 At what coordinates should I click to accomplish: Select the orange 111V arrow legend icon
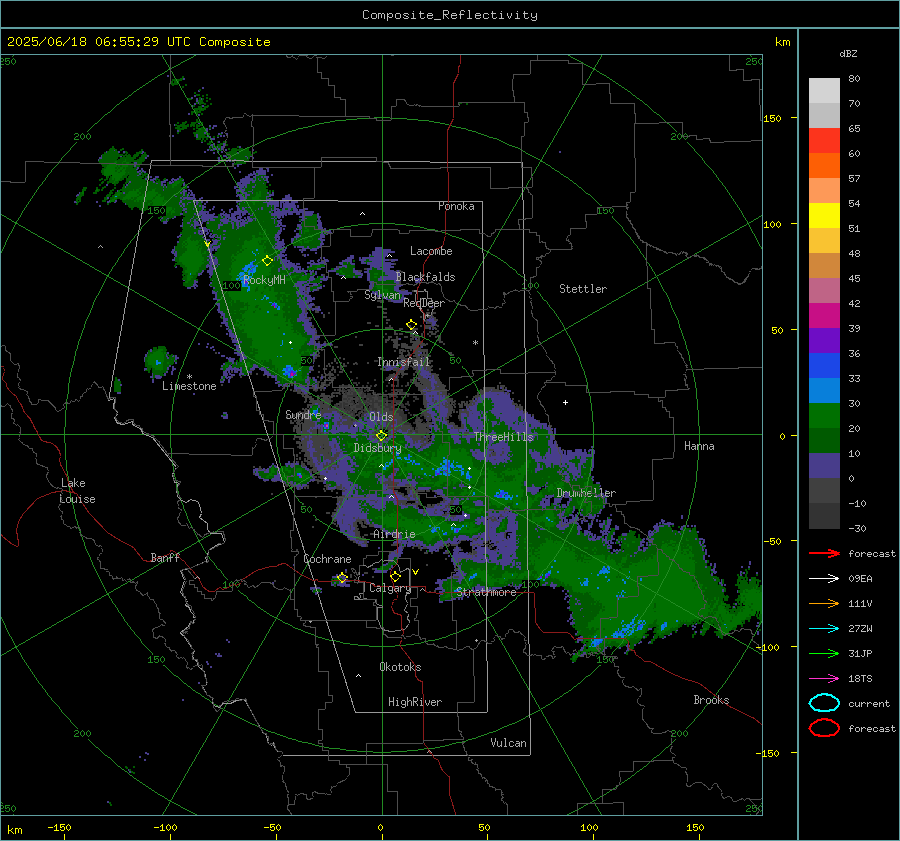click(824, 603)
